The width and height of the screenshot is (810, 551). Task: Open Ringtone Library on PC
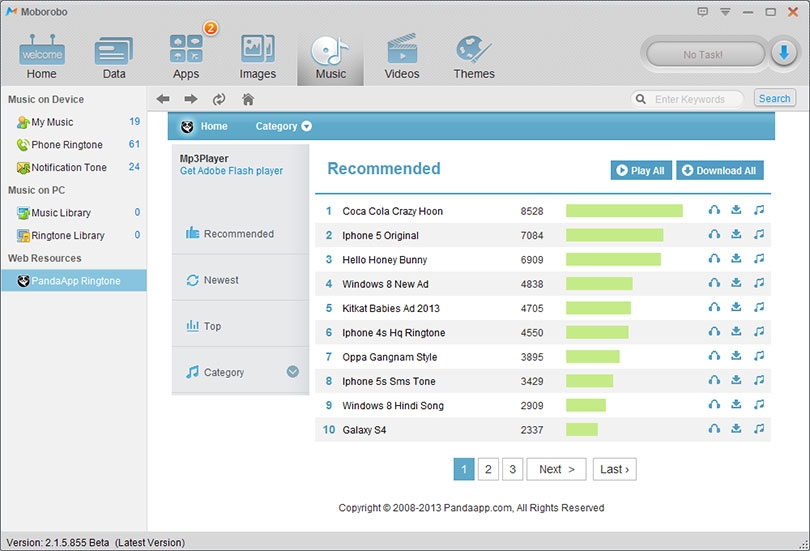(74, 235)
